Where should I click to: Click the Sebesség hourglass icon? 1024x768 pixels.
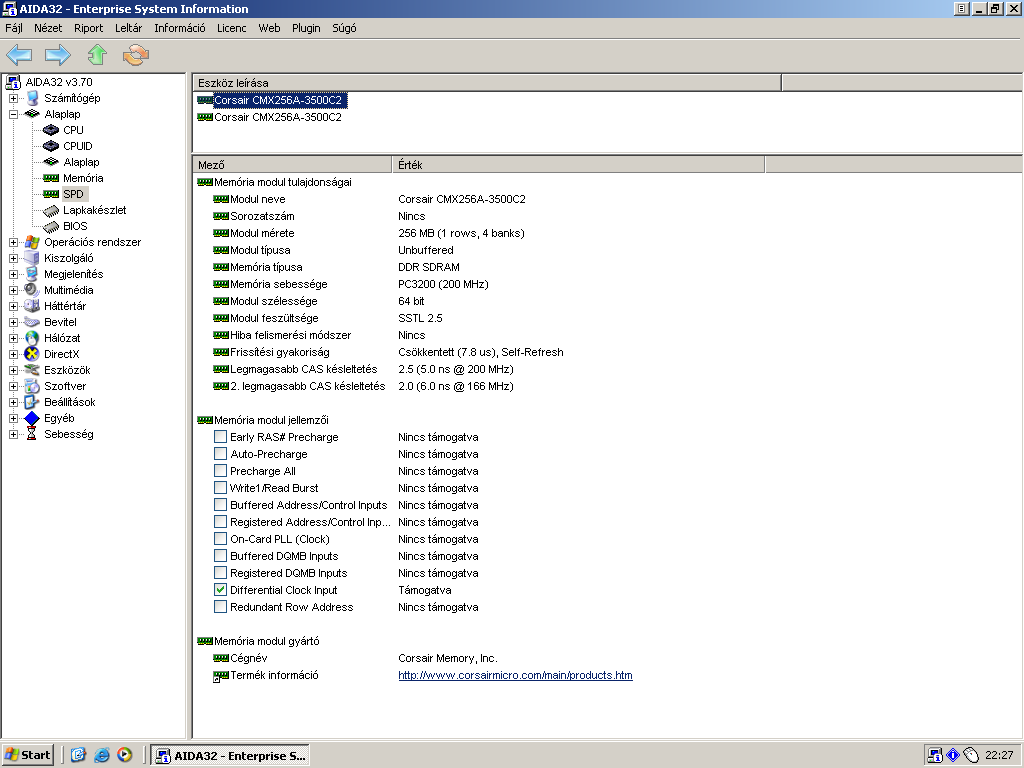[x=32, y=434]
